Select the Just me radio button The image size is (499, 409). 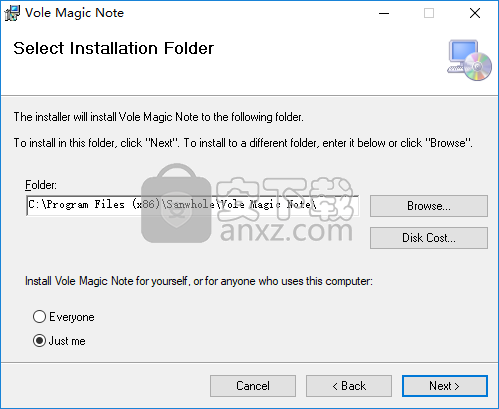point(39,341)
